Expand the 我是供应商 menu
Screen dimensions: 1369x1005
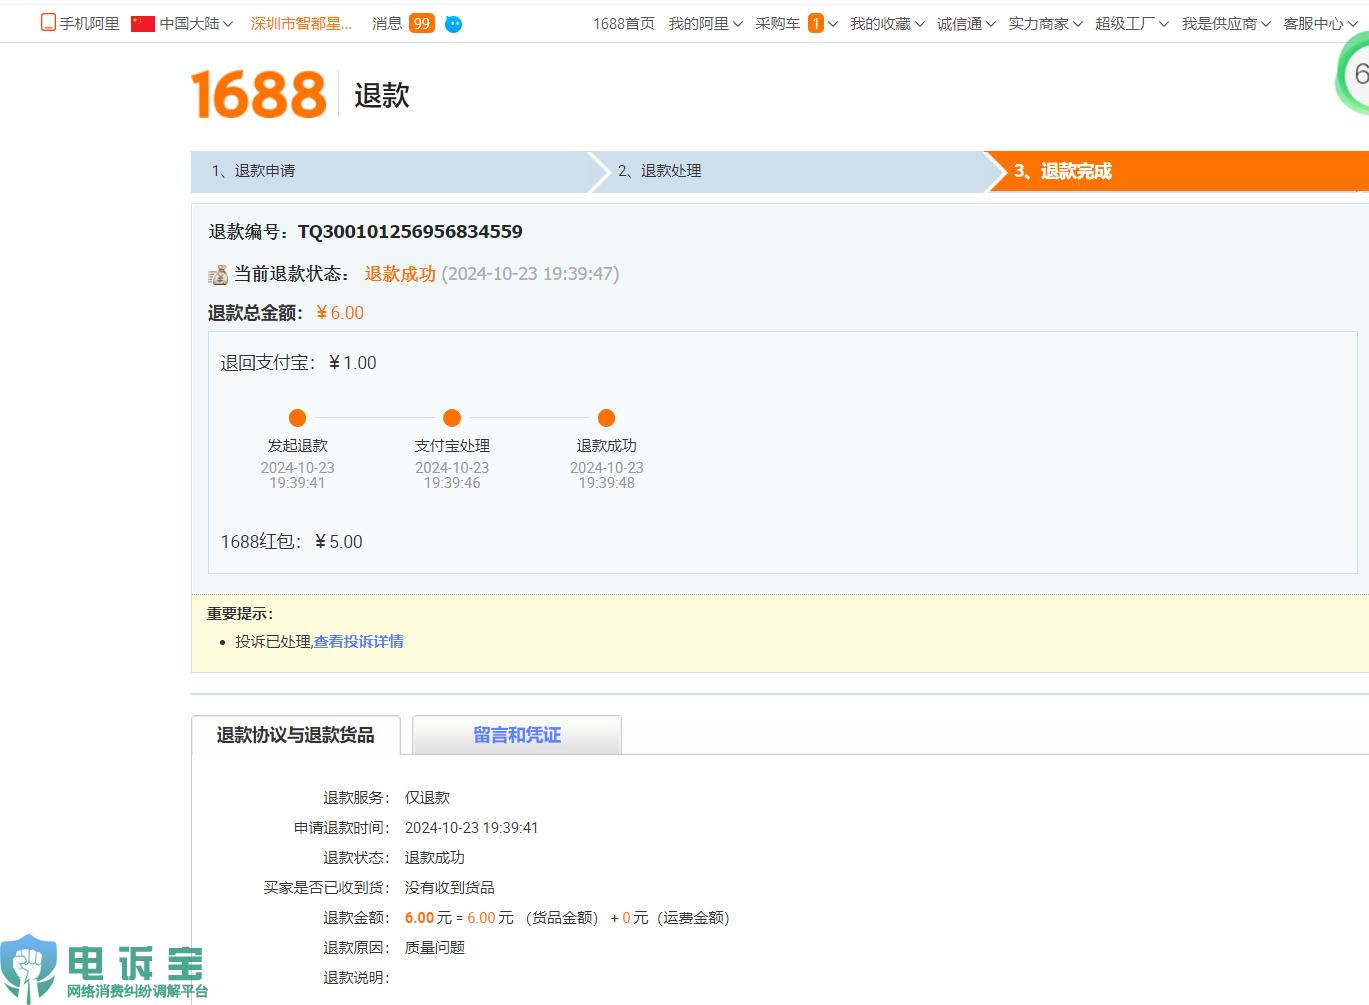pyautogui.click(x=1226, y=24)
